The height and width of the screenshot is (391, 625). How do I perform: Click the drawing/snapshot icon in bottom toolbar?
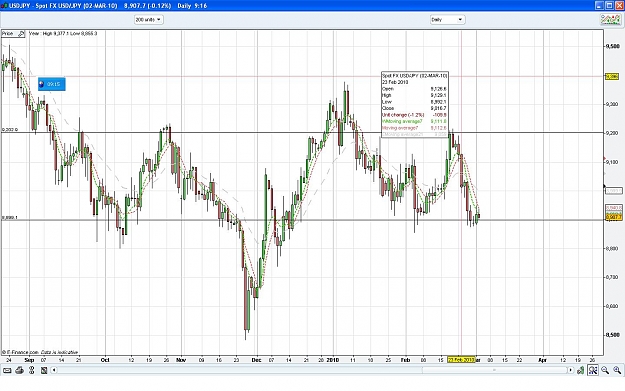click(x=44, y=370)
